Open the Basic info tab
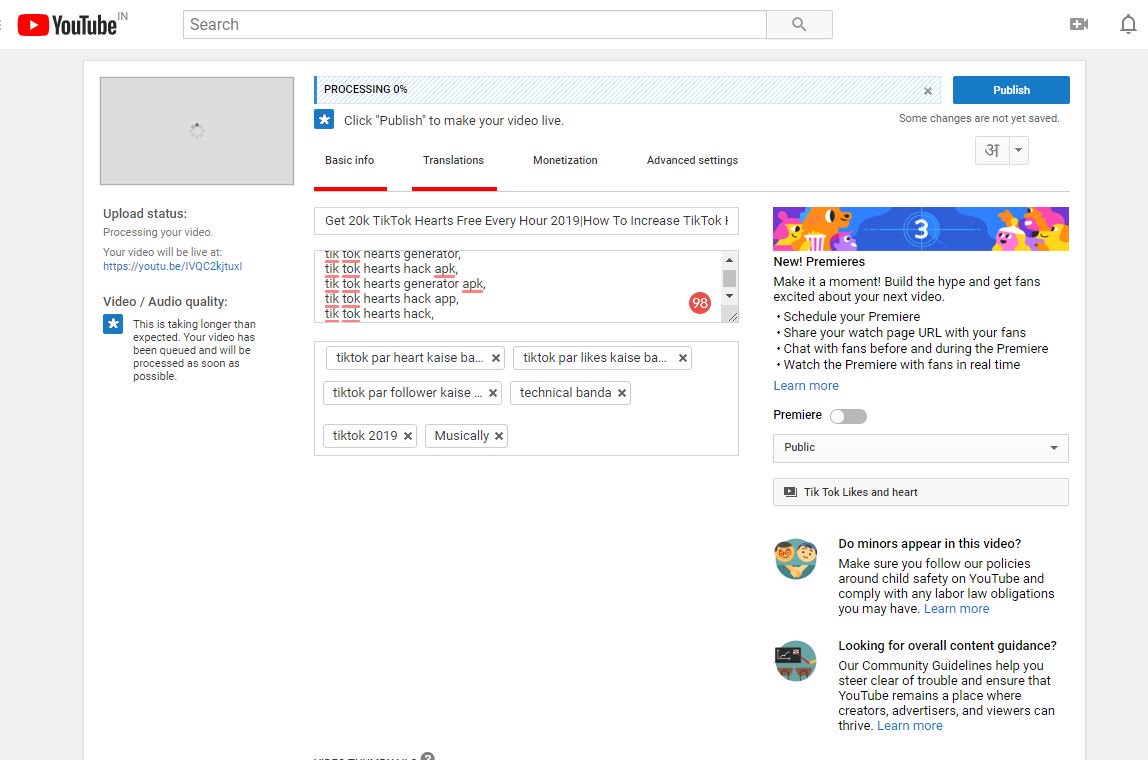The height and width of the screenshot is (760, 1148). point(350,160)
